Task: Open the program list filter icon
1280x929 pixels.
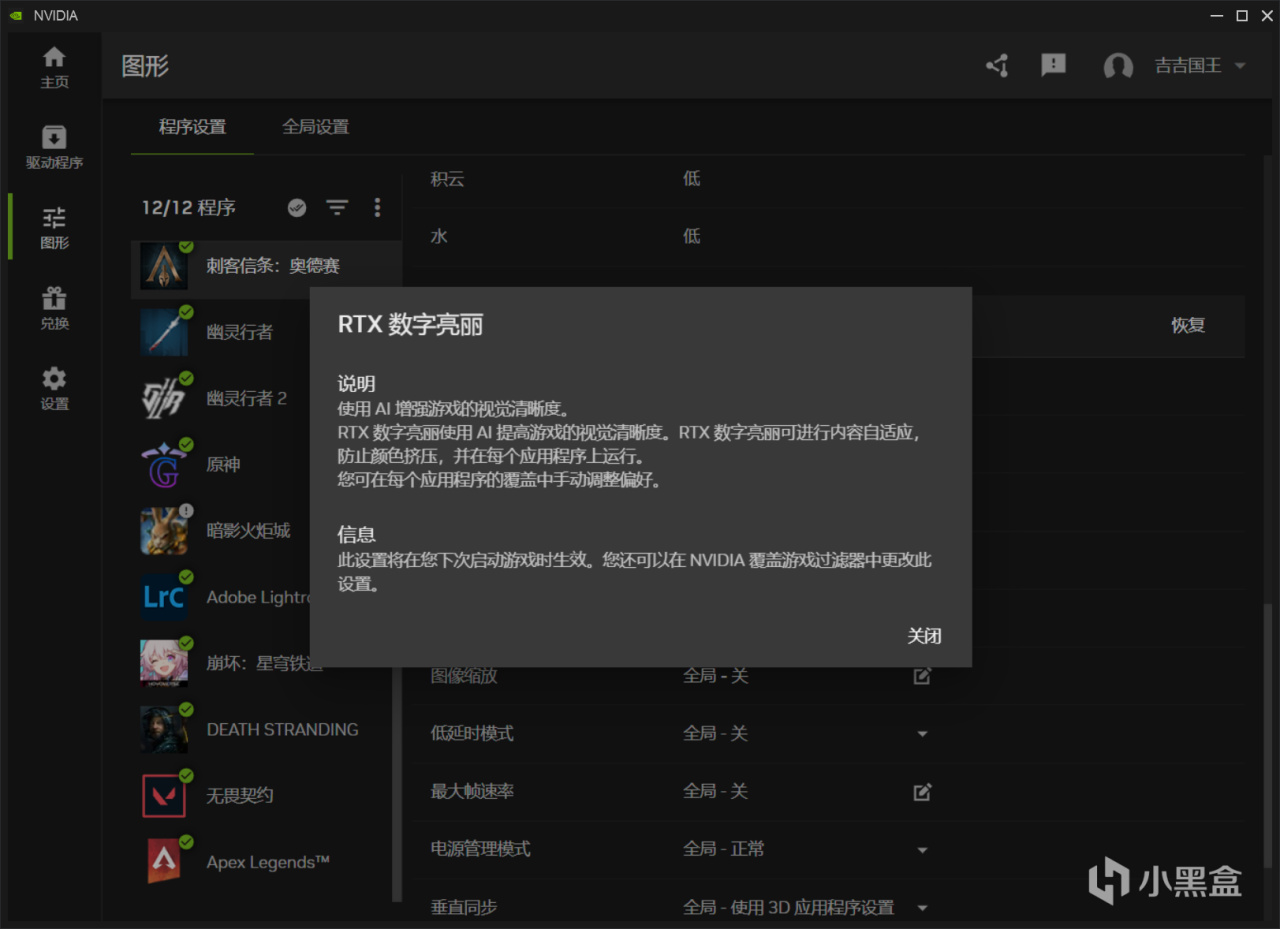Action: tap(338, 207)
